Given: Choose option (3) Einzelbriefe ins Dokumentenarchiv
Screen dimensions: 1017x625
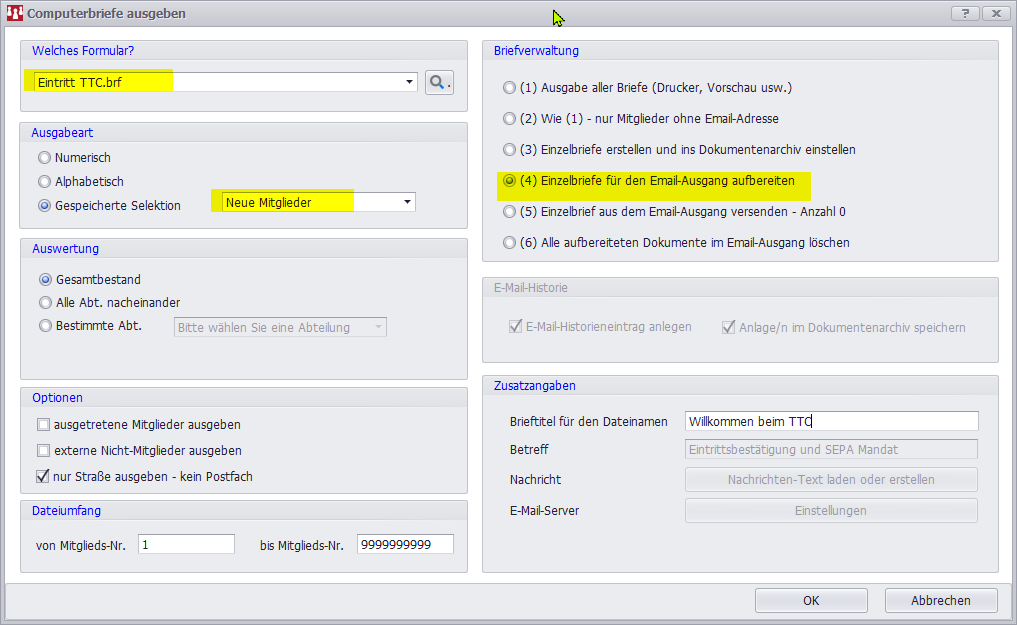Looking at the screenshot, I should (x=510, y=150).
